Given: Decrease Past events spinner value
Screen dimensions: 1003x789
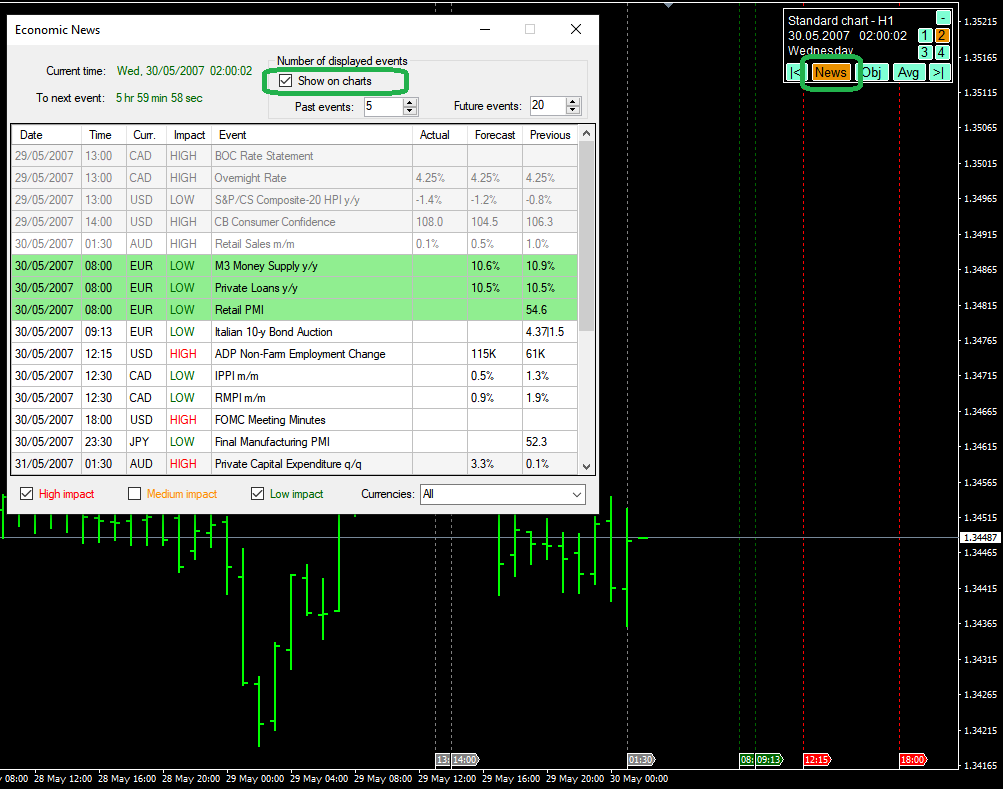Looking at the screenshot, I should click(410, 111).
